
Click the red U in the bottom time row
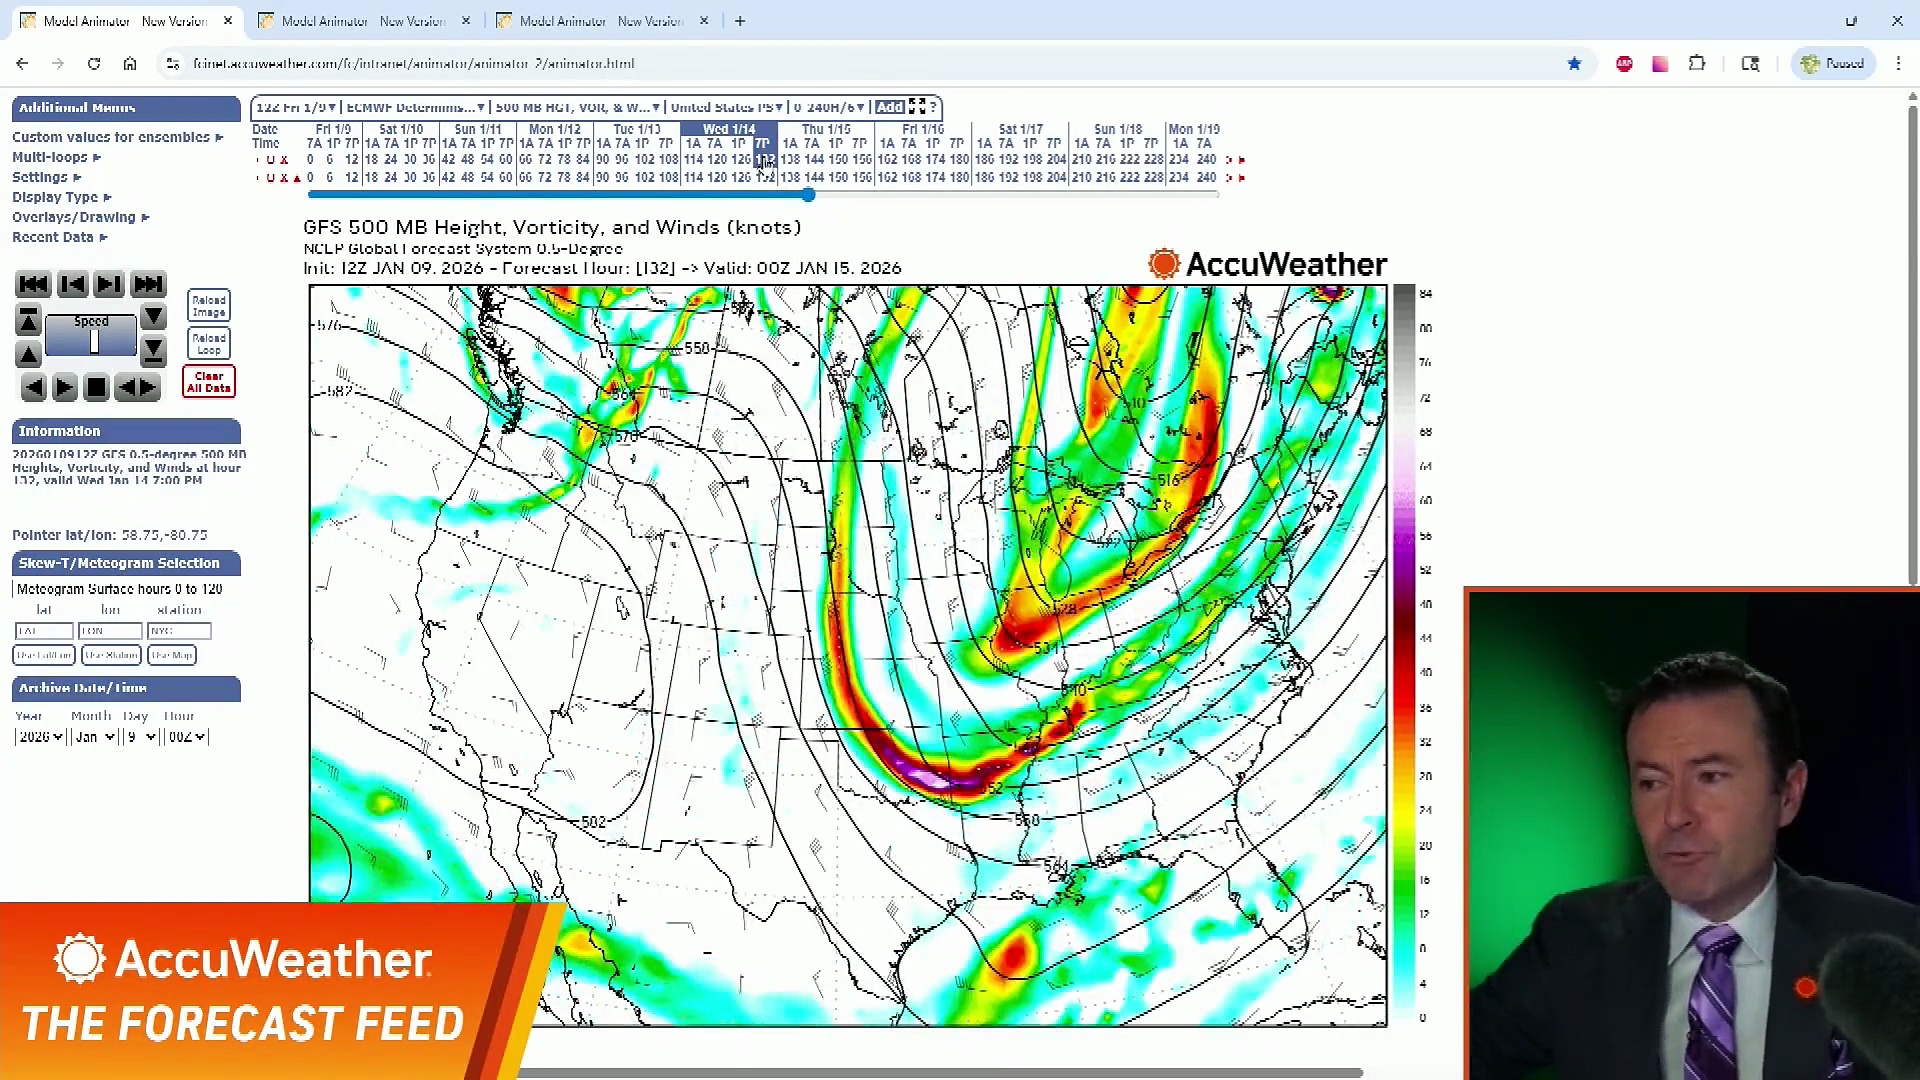[x=272, y=177]
